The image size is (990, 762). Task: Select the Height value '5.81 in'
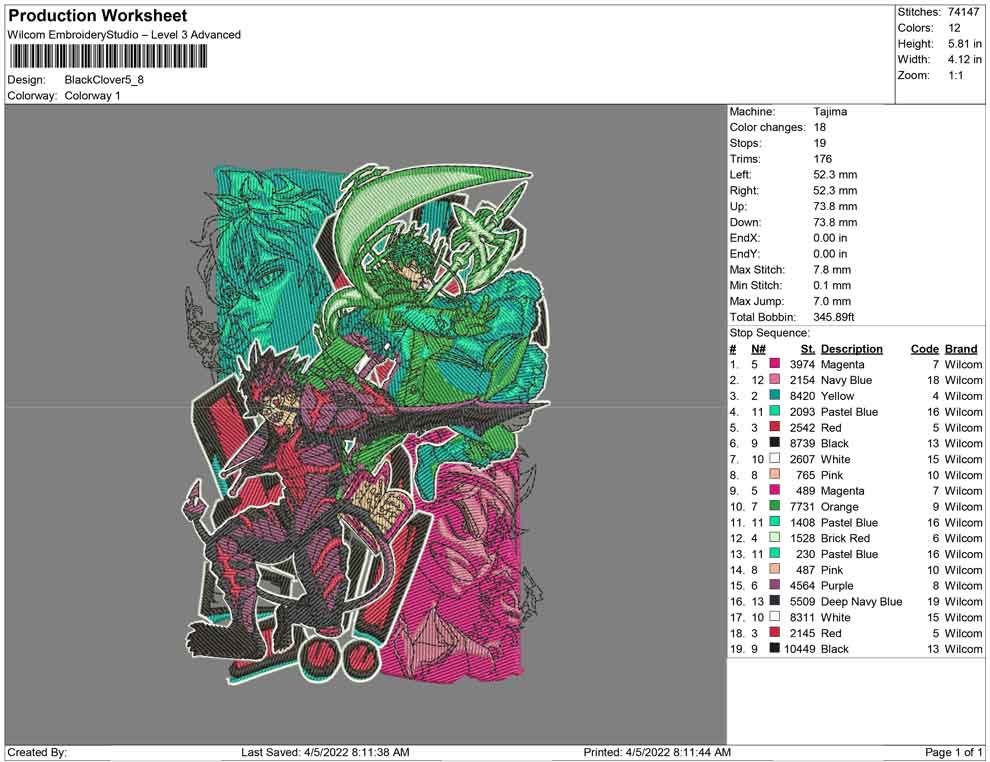coord(965,44)
